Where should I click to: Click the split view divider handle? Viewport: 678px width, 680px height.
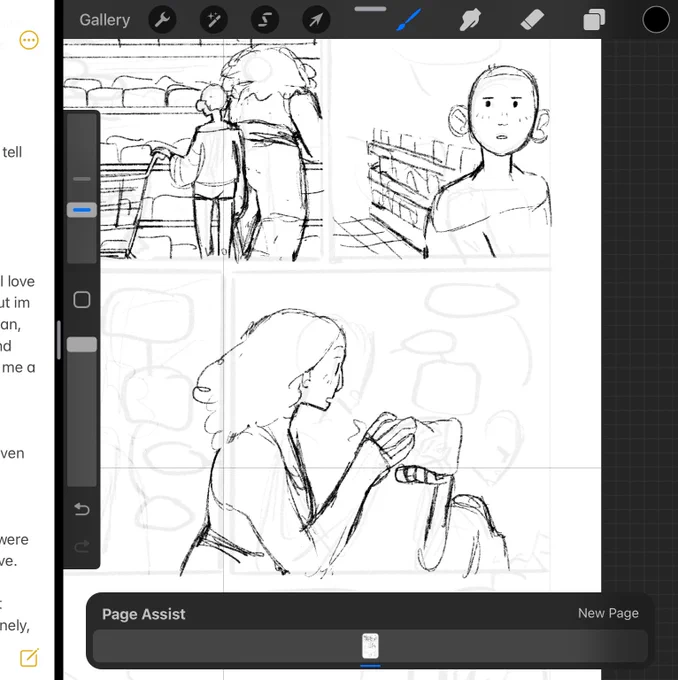(x=59, y=340)
